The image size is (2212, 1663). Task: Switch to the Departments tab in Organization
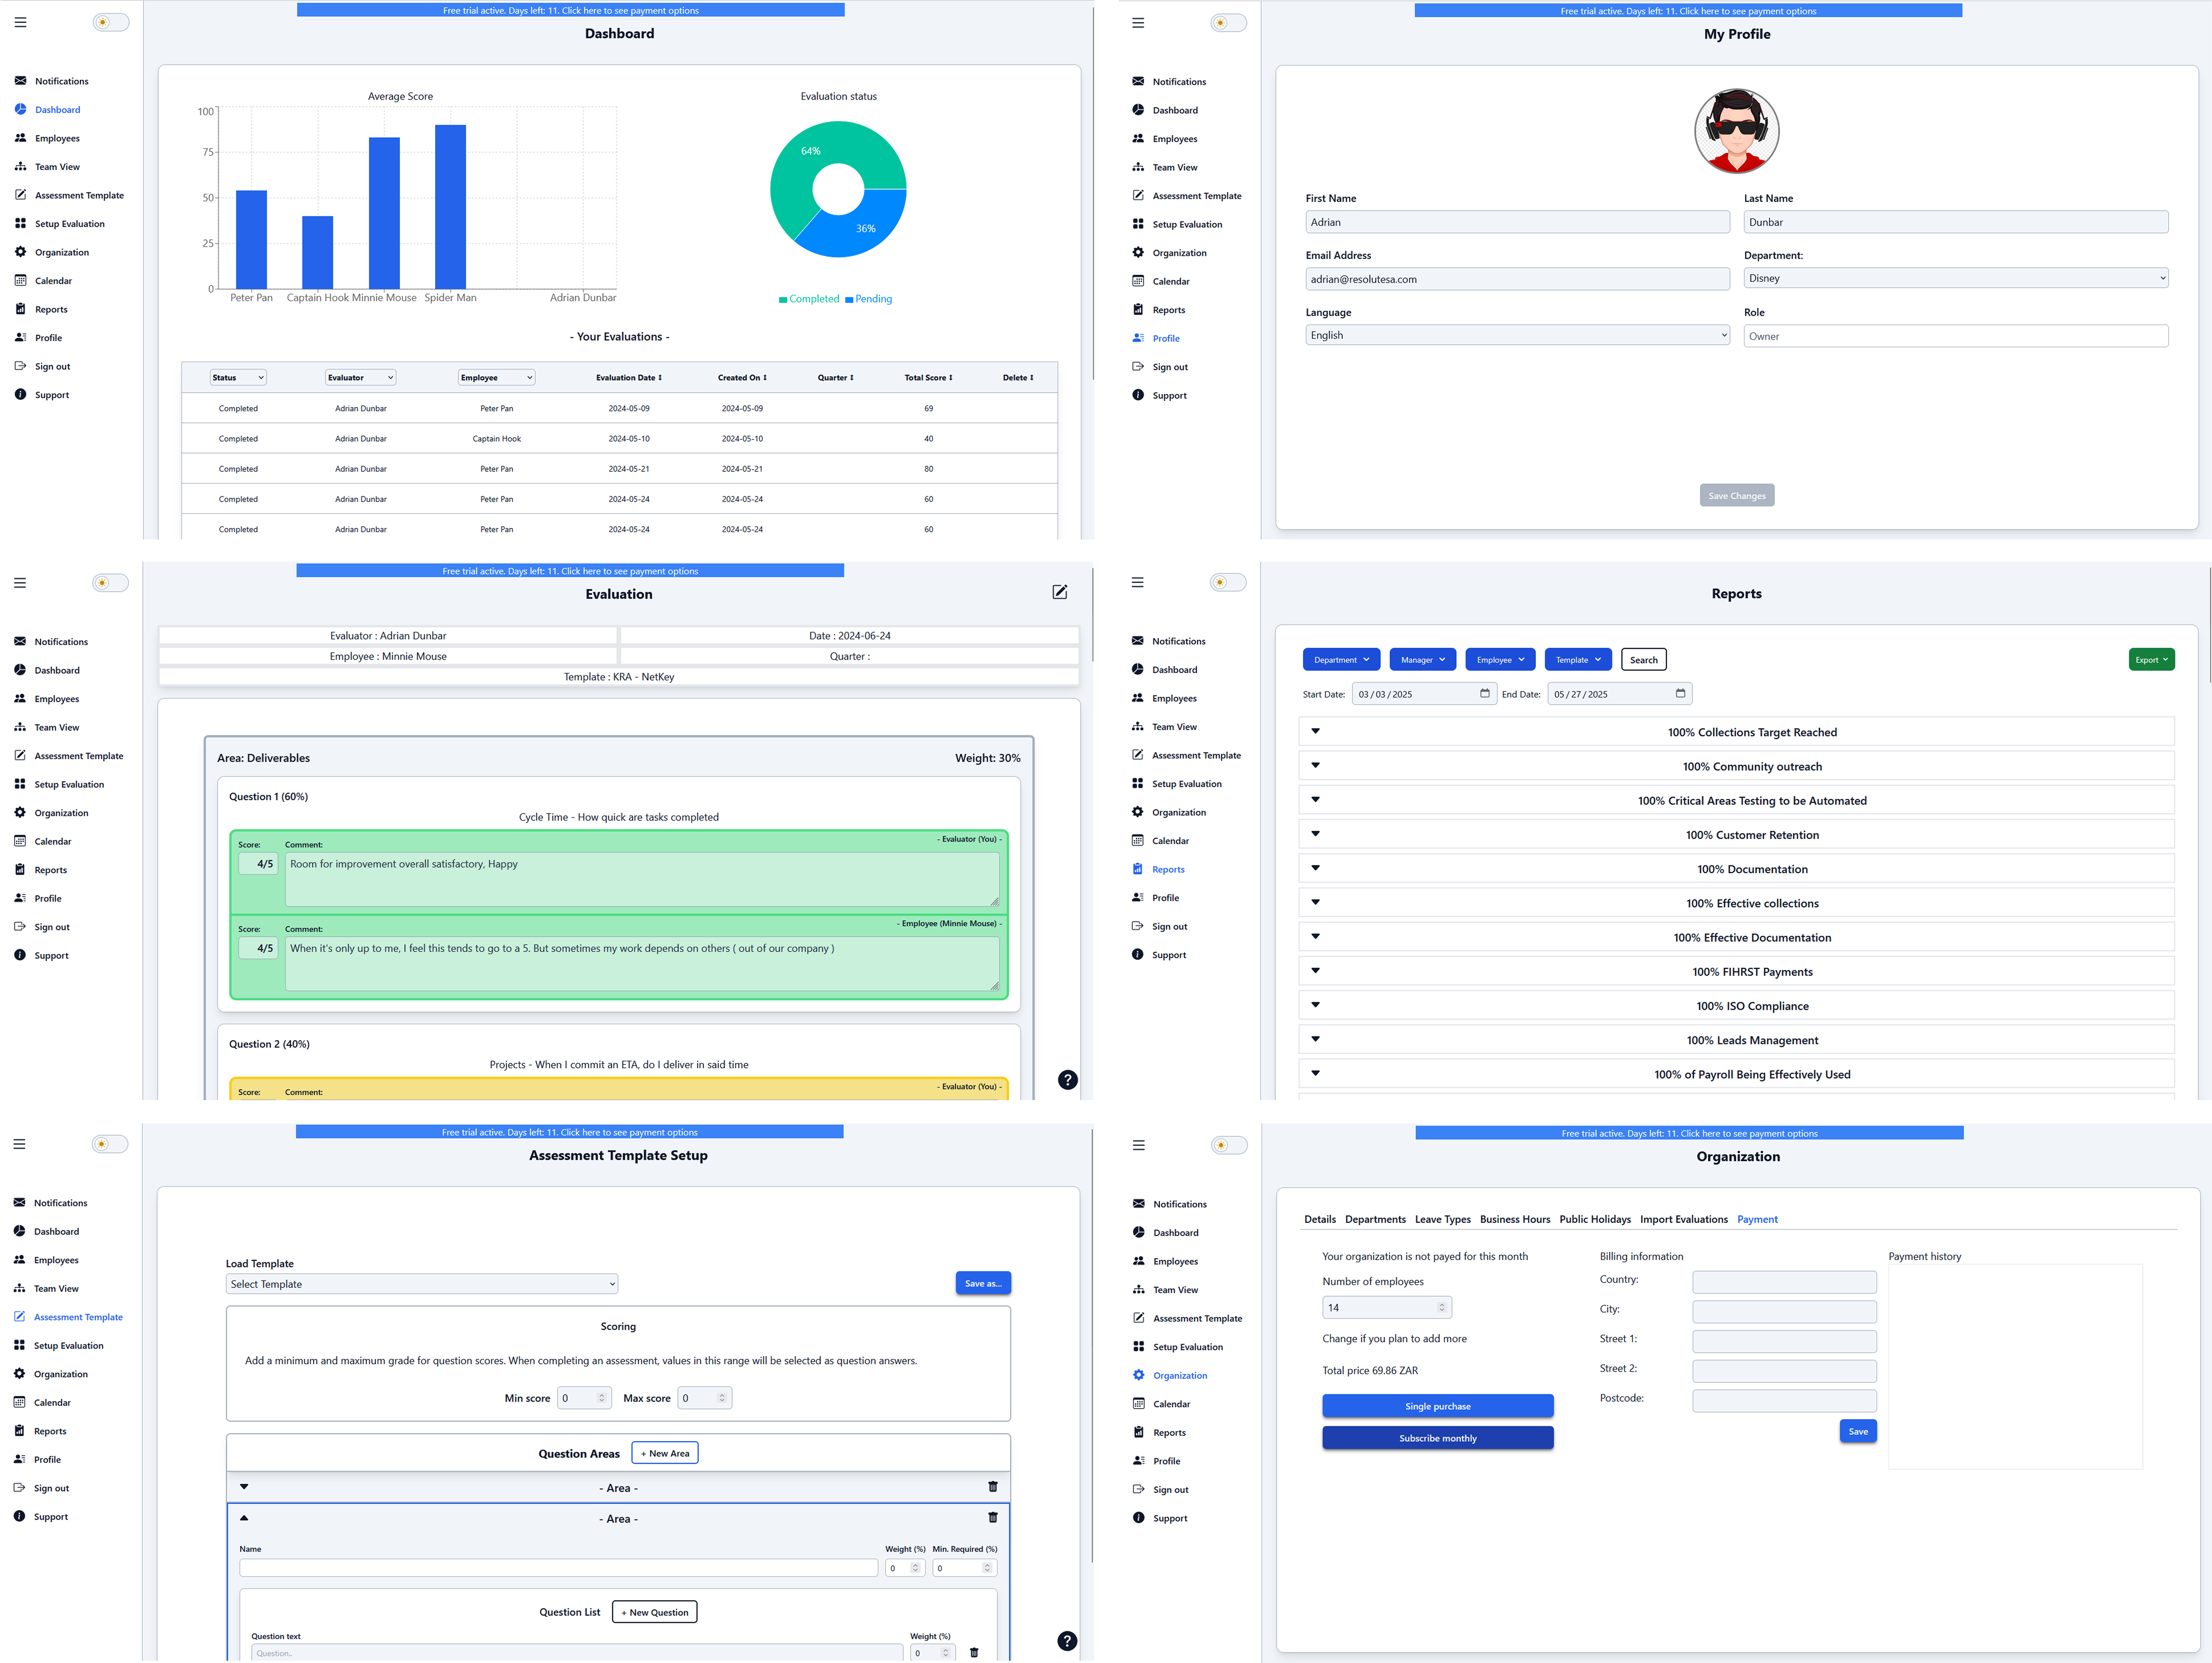pyautogui.click(x=1375, y=1219)
